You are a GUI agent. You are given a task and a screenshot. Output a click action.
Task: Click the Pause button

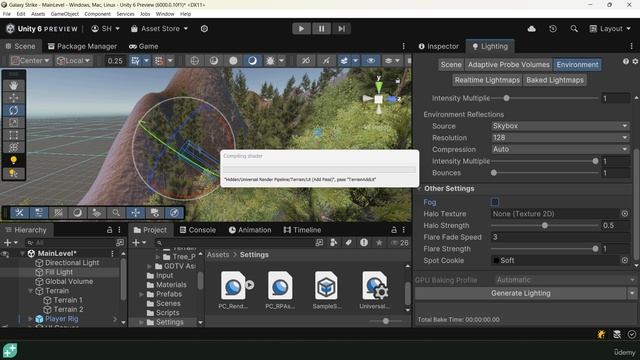pyautogui.click(x=321, y=29)
